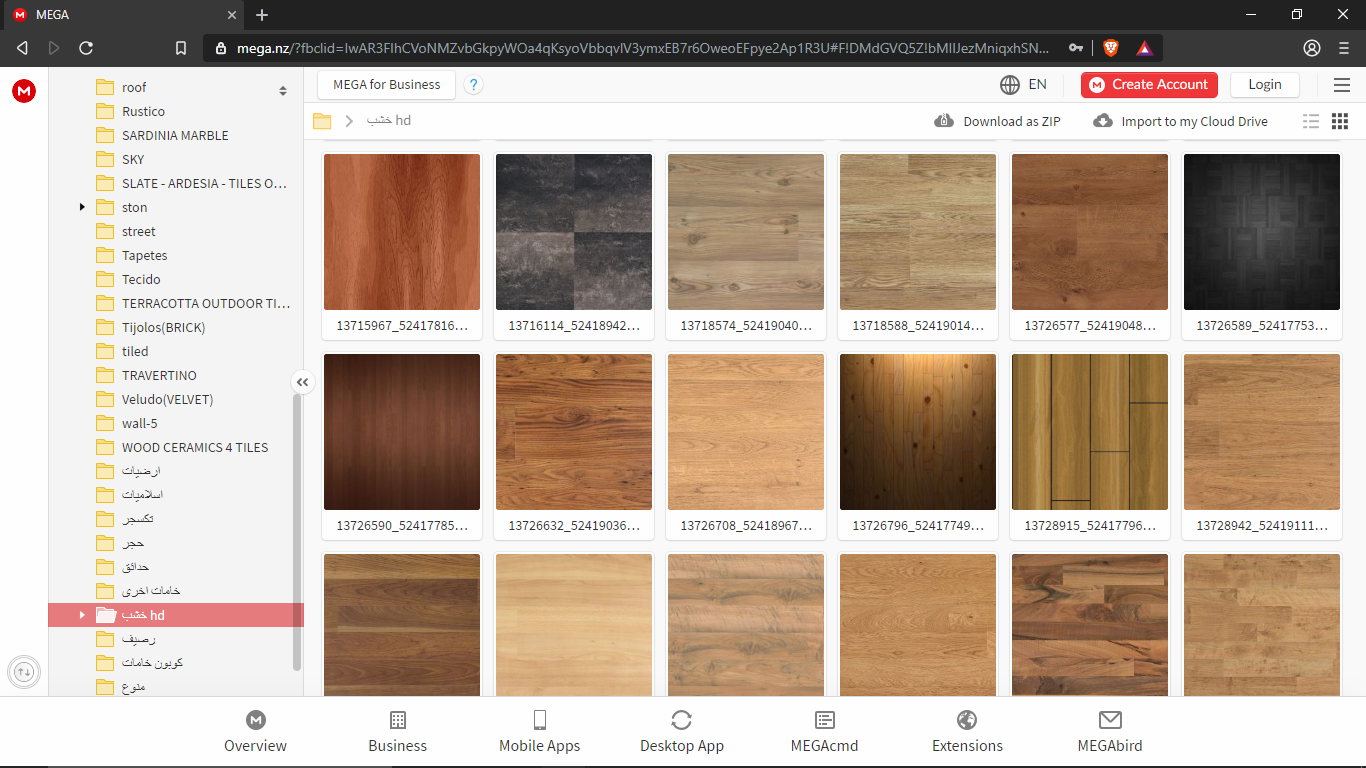
Task: Open the hamburger menu at top right
Action: tap(1341, 85)
